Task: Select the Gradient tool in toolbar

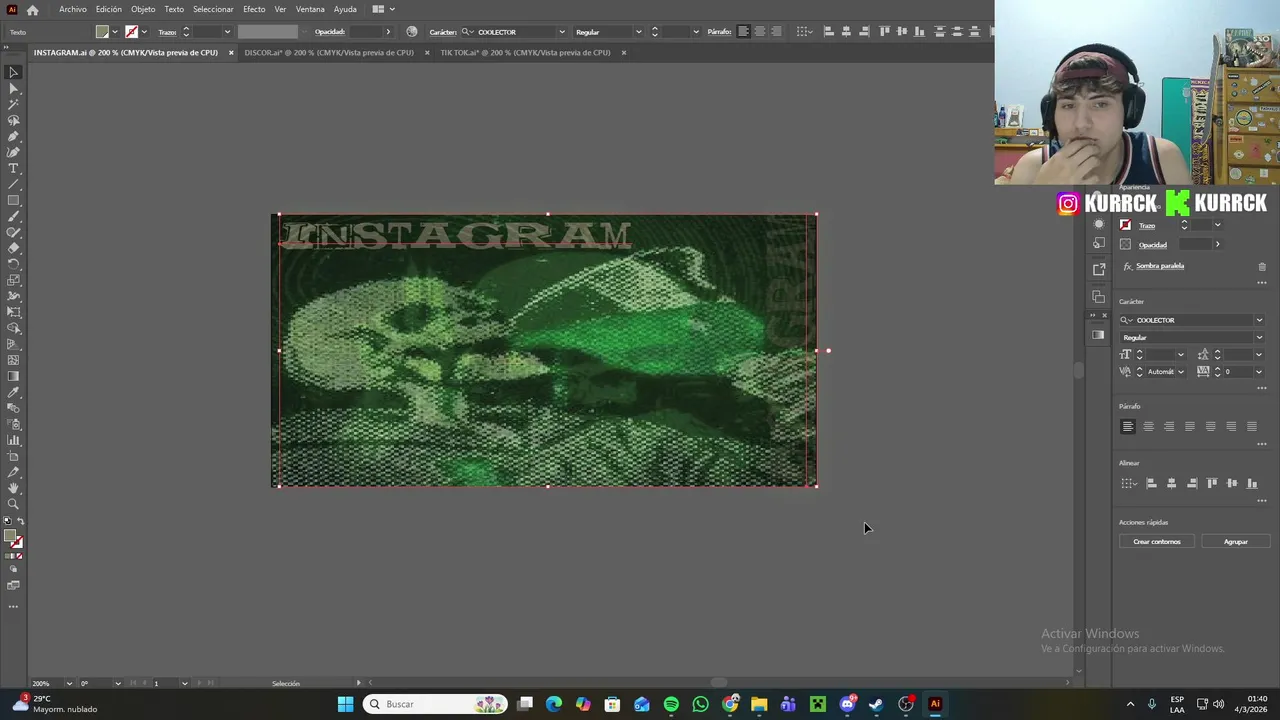Action: (x=14, y=376)
